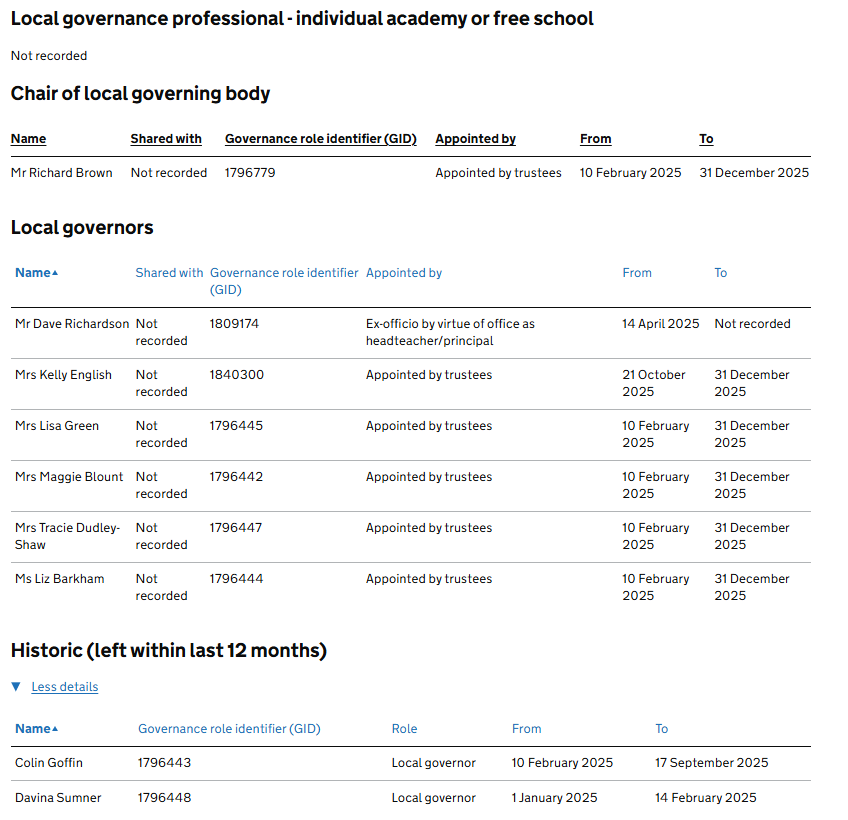Collapse the Less details section link

64,687
